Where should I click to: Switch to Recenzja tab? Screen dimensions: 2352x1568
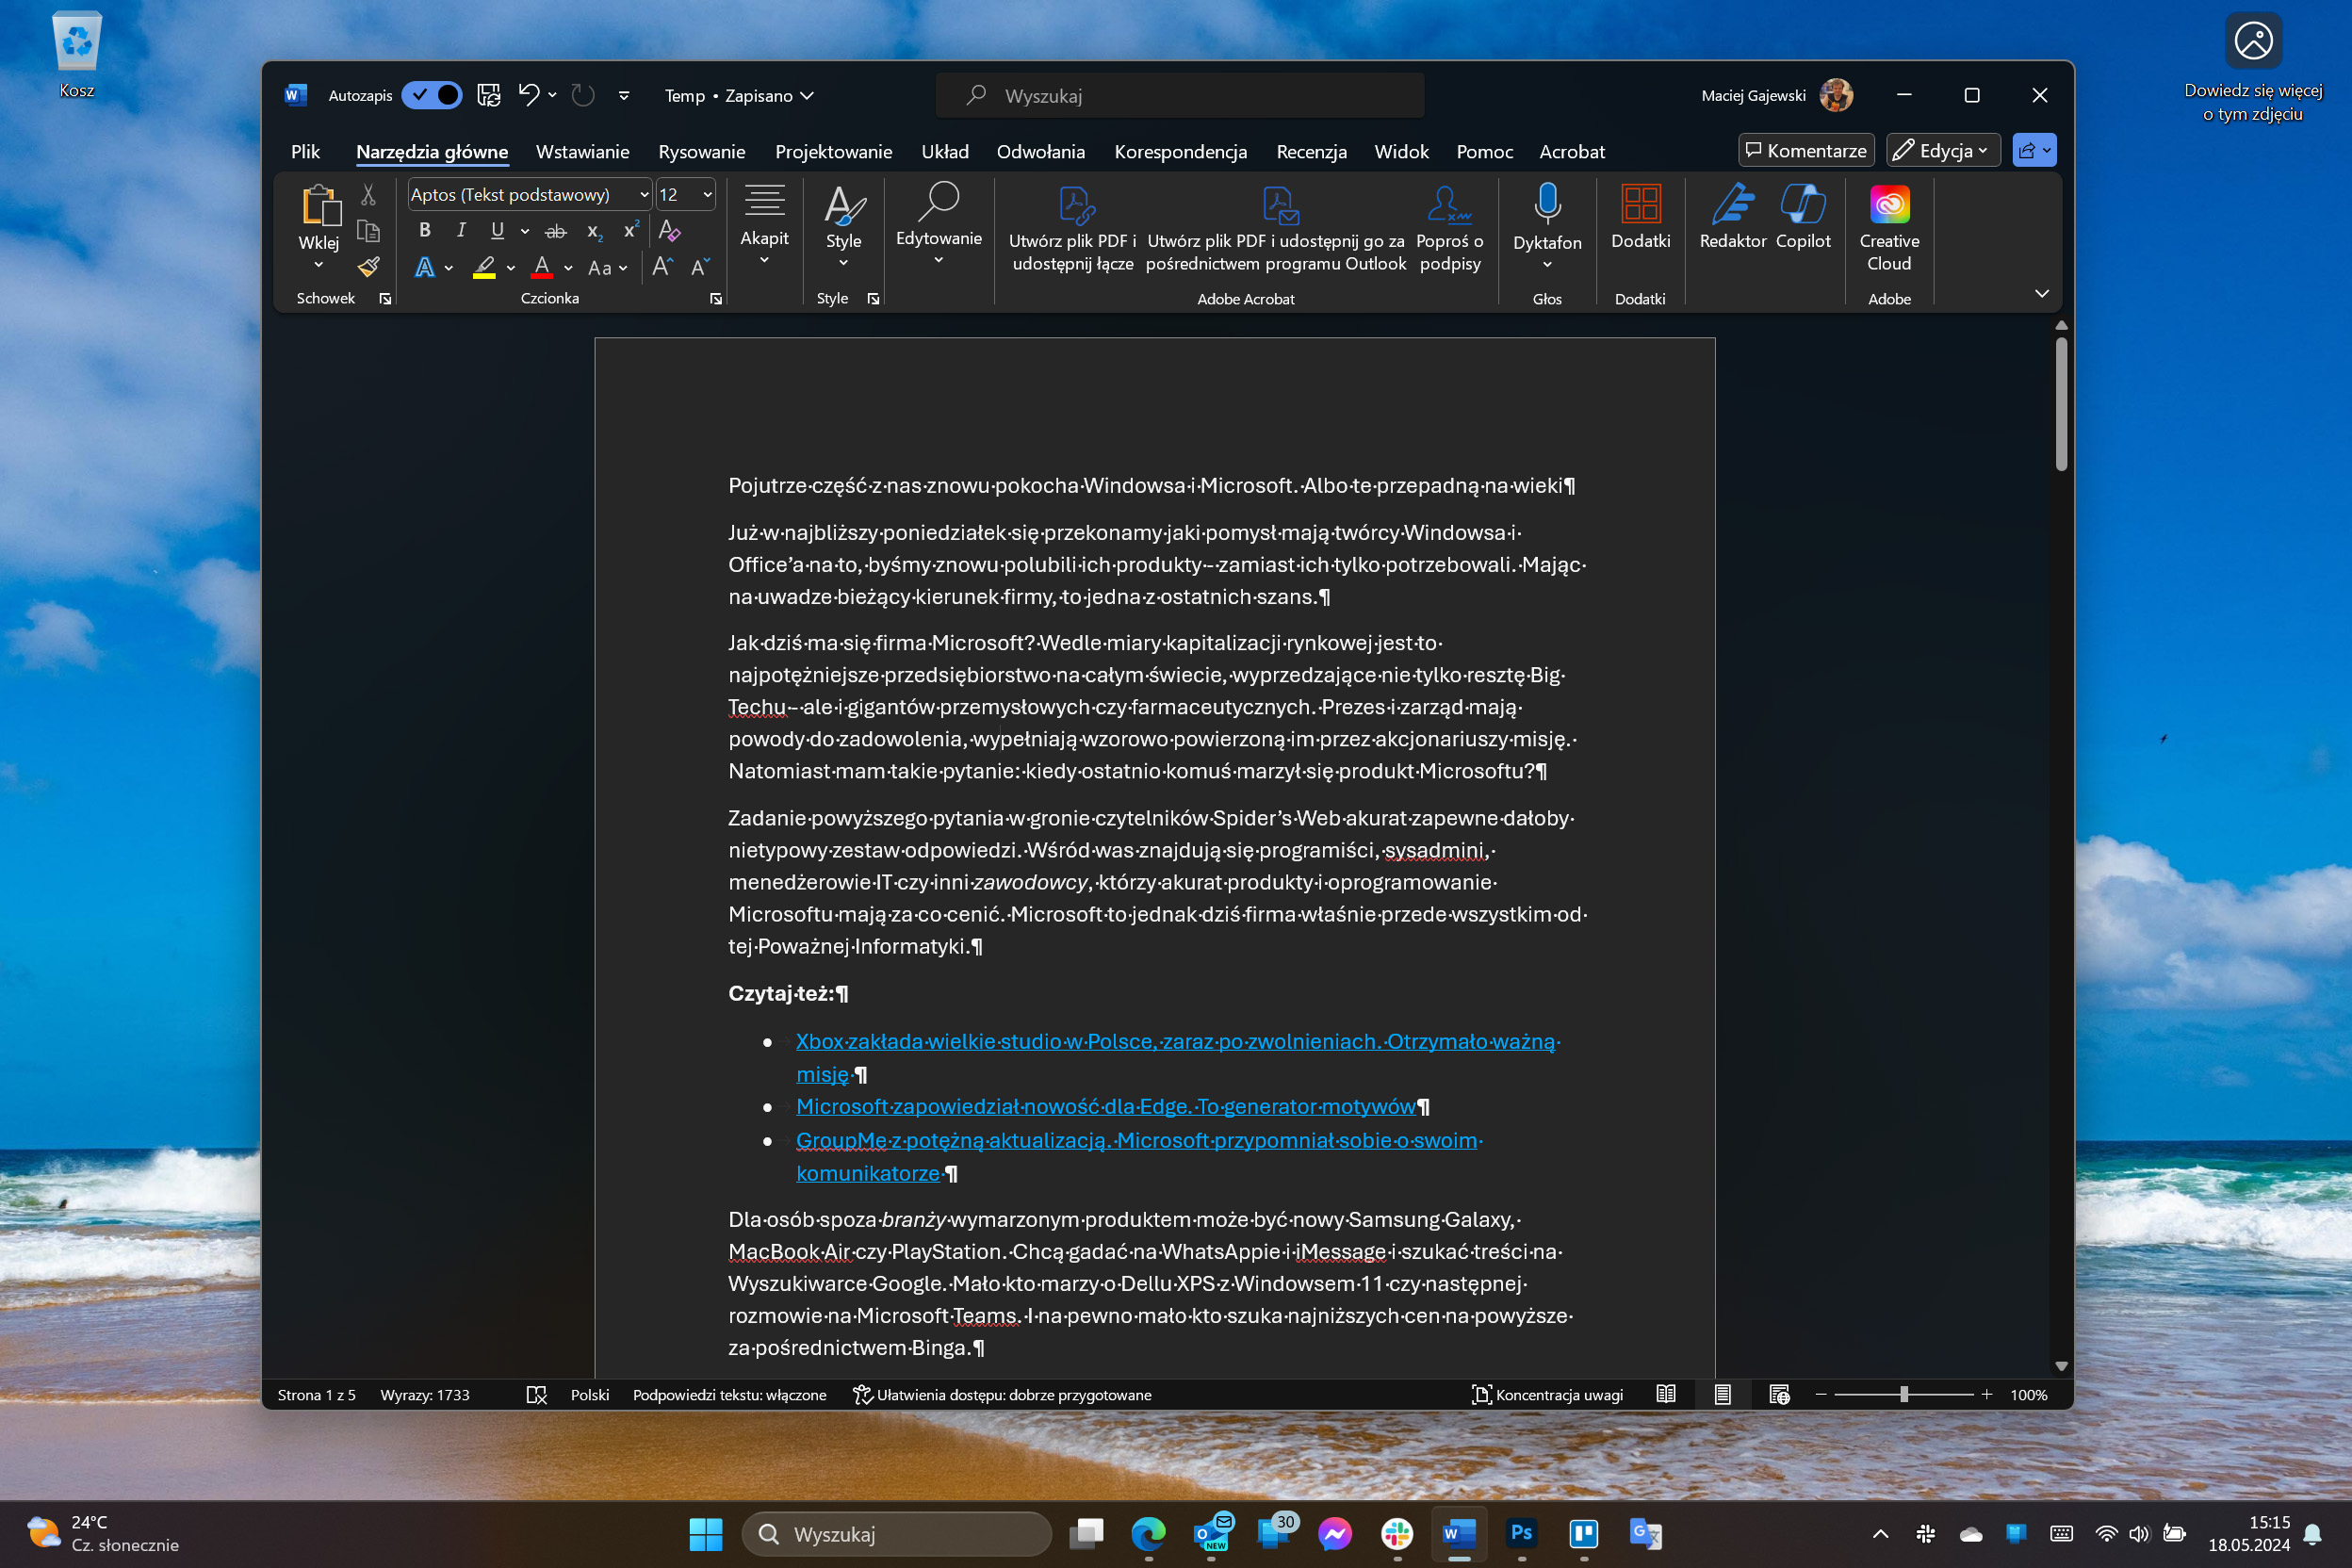coord(1311,151)
